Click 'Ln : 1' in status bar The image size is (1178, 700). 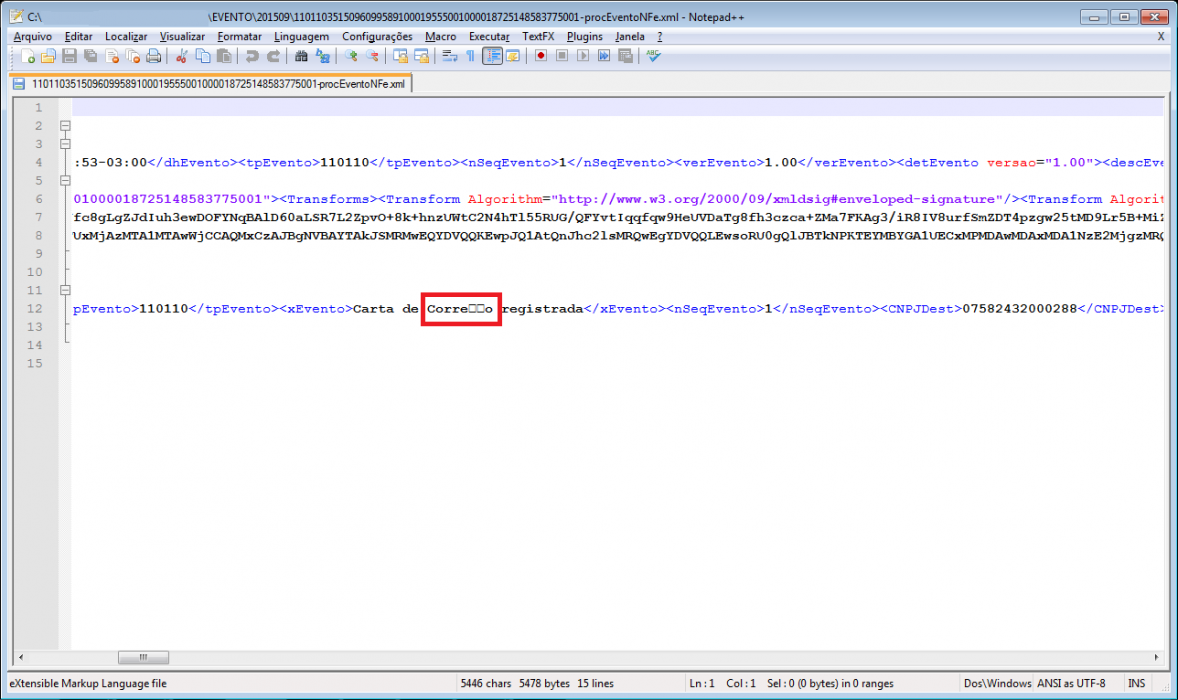point(702,683)
